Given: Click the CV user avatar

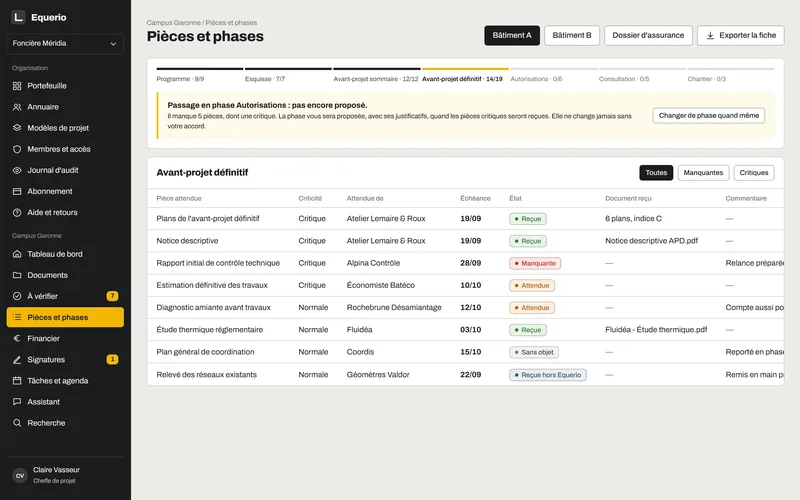Looking at the screenshot, I should [19, 476].
